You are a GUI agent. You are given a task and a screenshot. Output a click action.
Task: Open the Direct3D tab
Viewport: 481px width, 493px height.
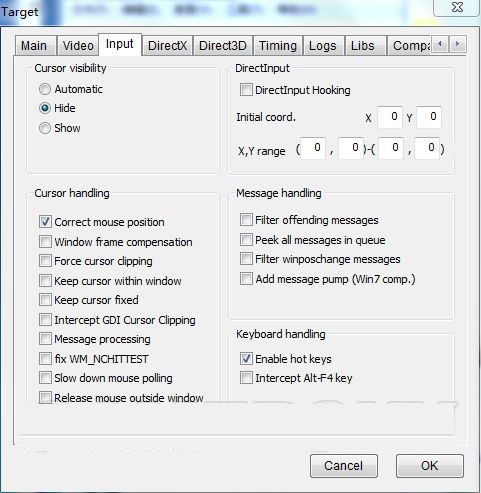pos(223,46)
